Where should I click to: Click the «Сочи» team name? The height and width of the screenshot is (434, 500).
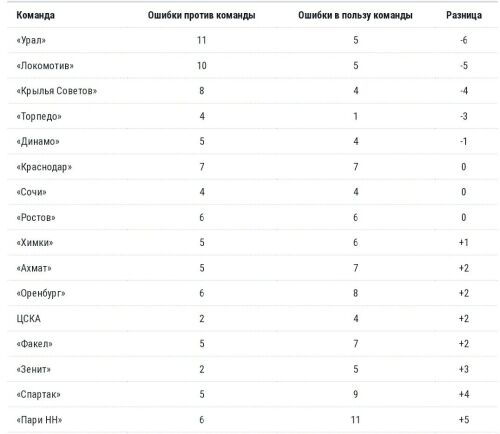click(x=31, y=192)
